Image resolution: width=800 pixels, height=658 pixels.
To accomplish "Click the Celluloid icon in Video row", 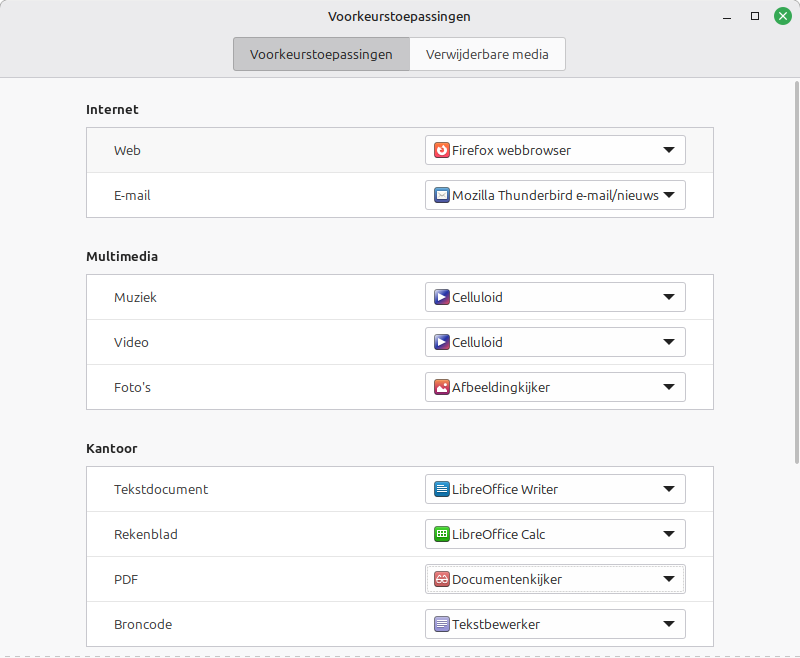I will (x=442, y=342).
